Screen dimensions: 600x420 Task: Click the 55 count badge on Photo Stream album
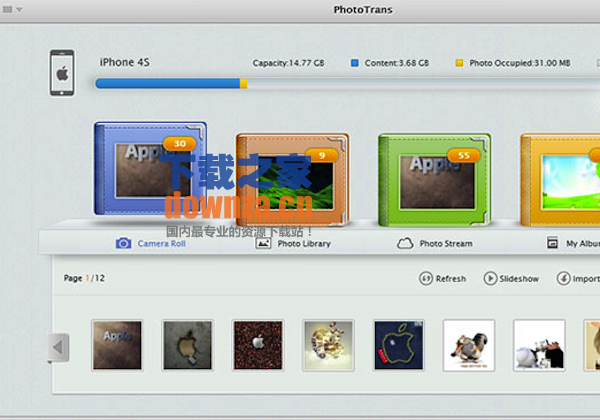pos(464,155)
